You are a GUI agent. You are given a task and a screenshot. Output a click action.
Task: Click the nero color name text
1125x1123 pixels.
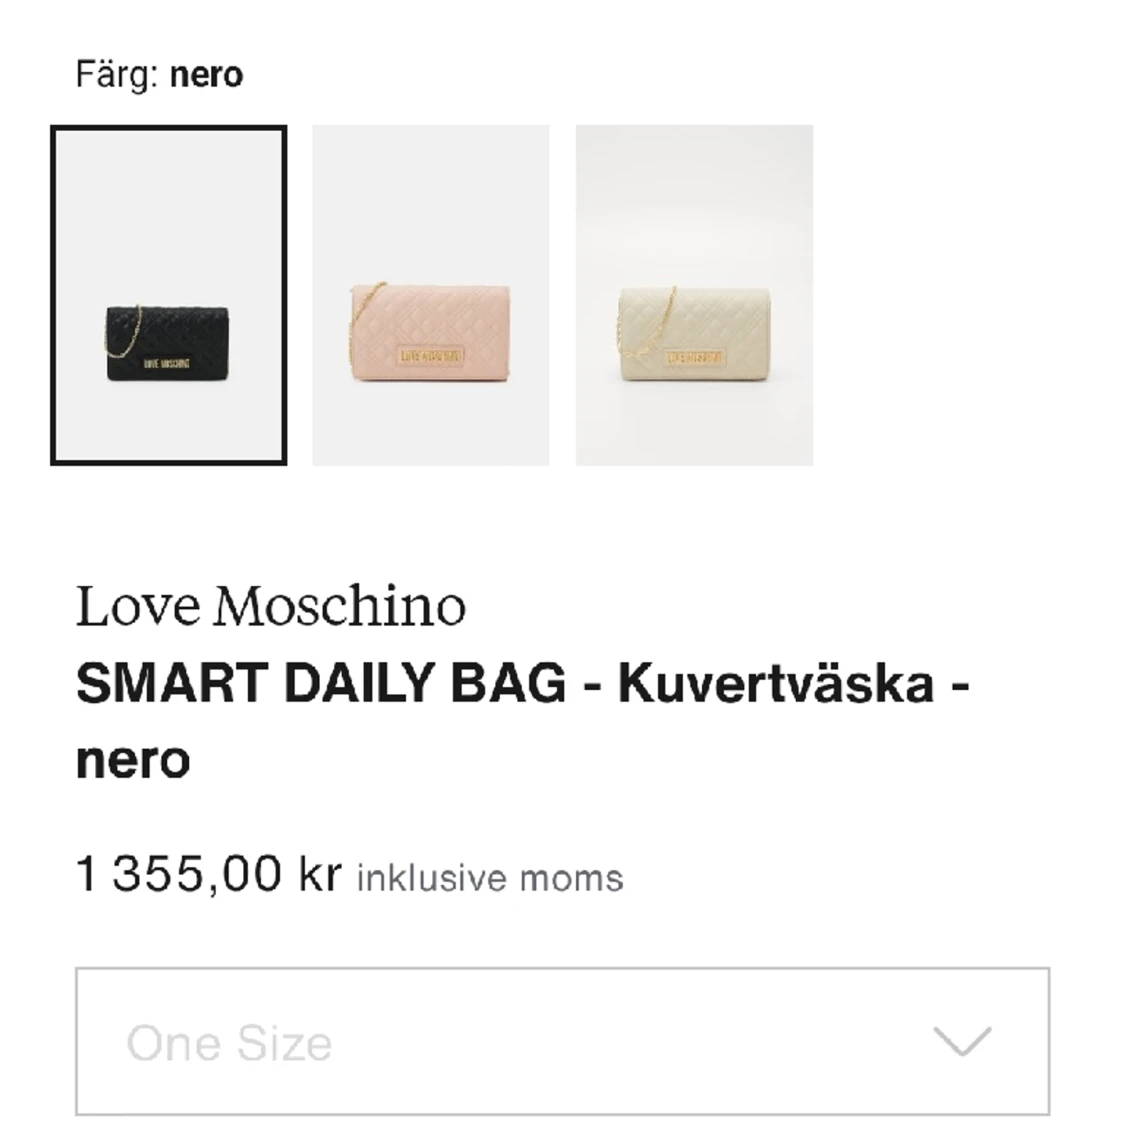[207, 73]
